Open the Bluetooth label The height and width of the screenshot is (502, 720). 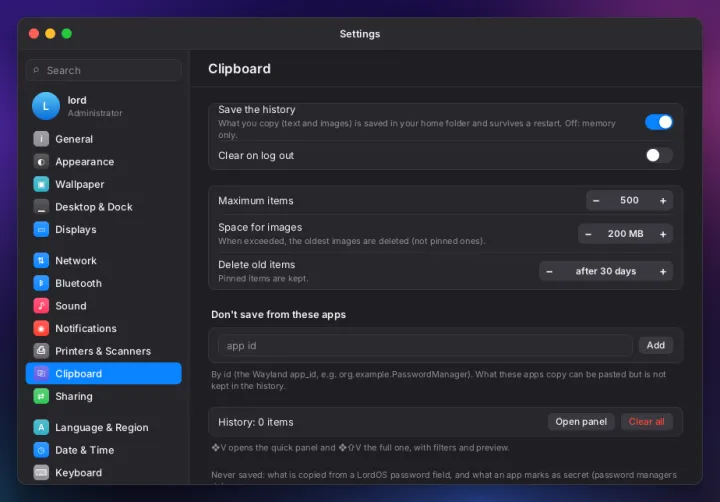pos(79,283)
